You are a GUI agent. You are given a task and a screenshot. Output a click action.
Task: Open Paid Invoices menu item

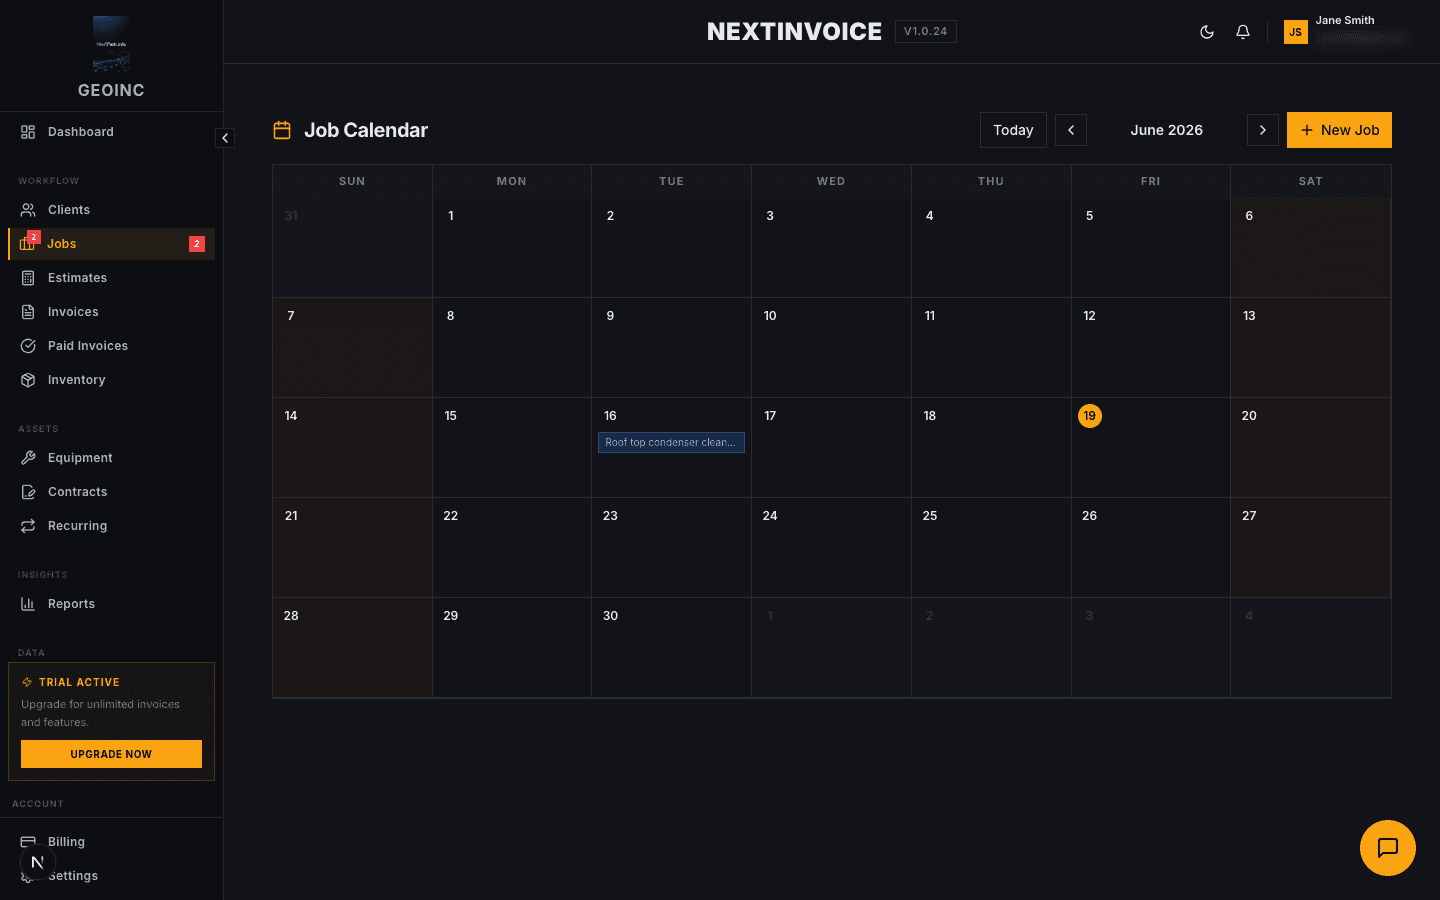pyautogui.click(x=111, y=346)
